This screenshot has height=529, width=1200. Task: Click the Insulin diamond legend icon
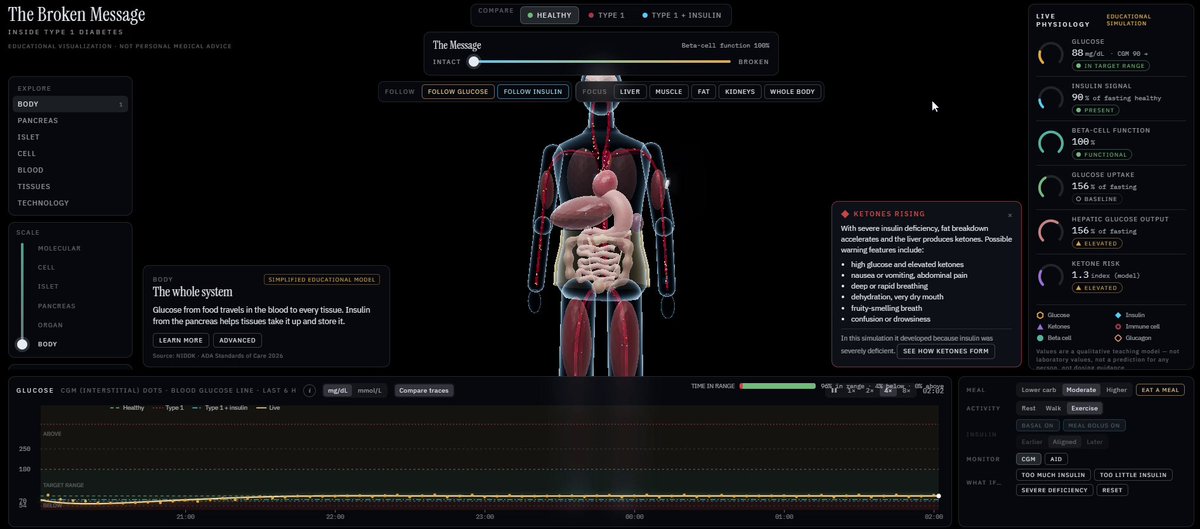click(x=1117, y=314)
